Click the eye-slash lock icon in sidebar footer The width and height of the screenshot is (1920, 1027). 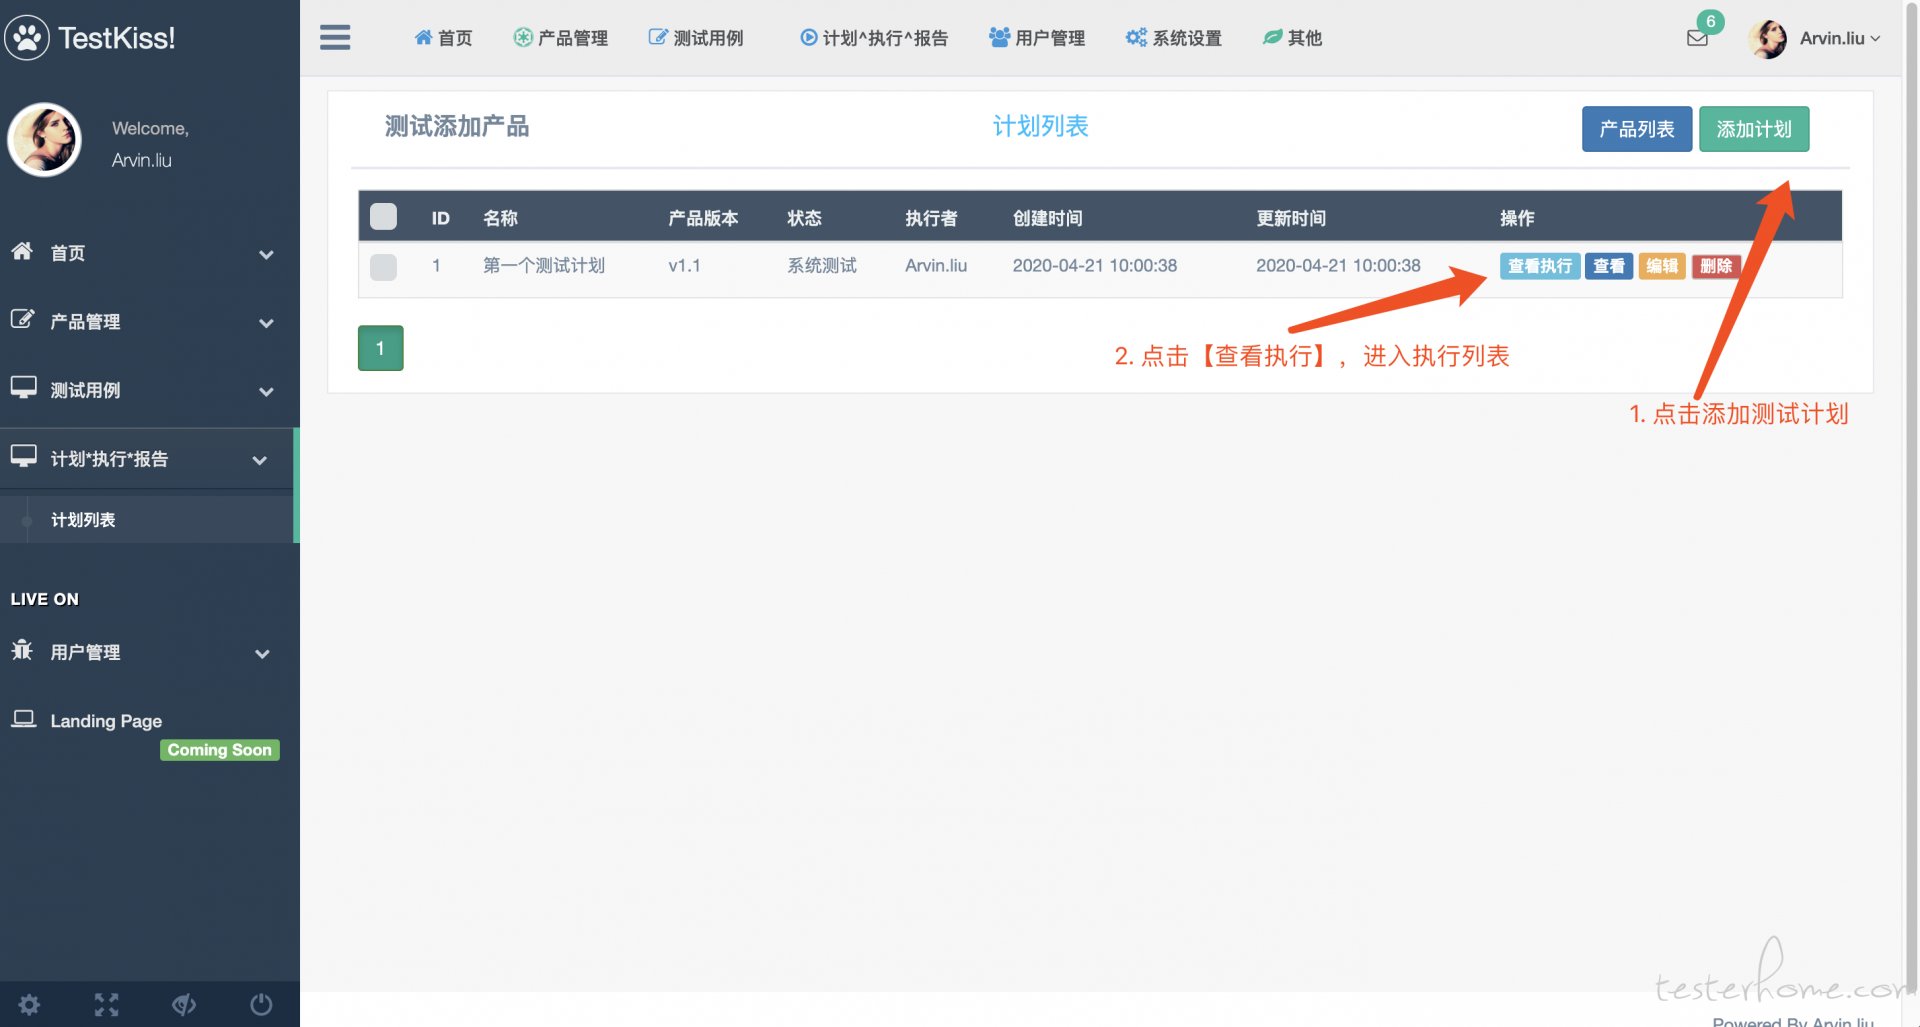click(184, 1005)
